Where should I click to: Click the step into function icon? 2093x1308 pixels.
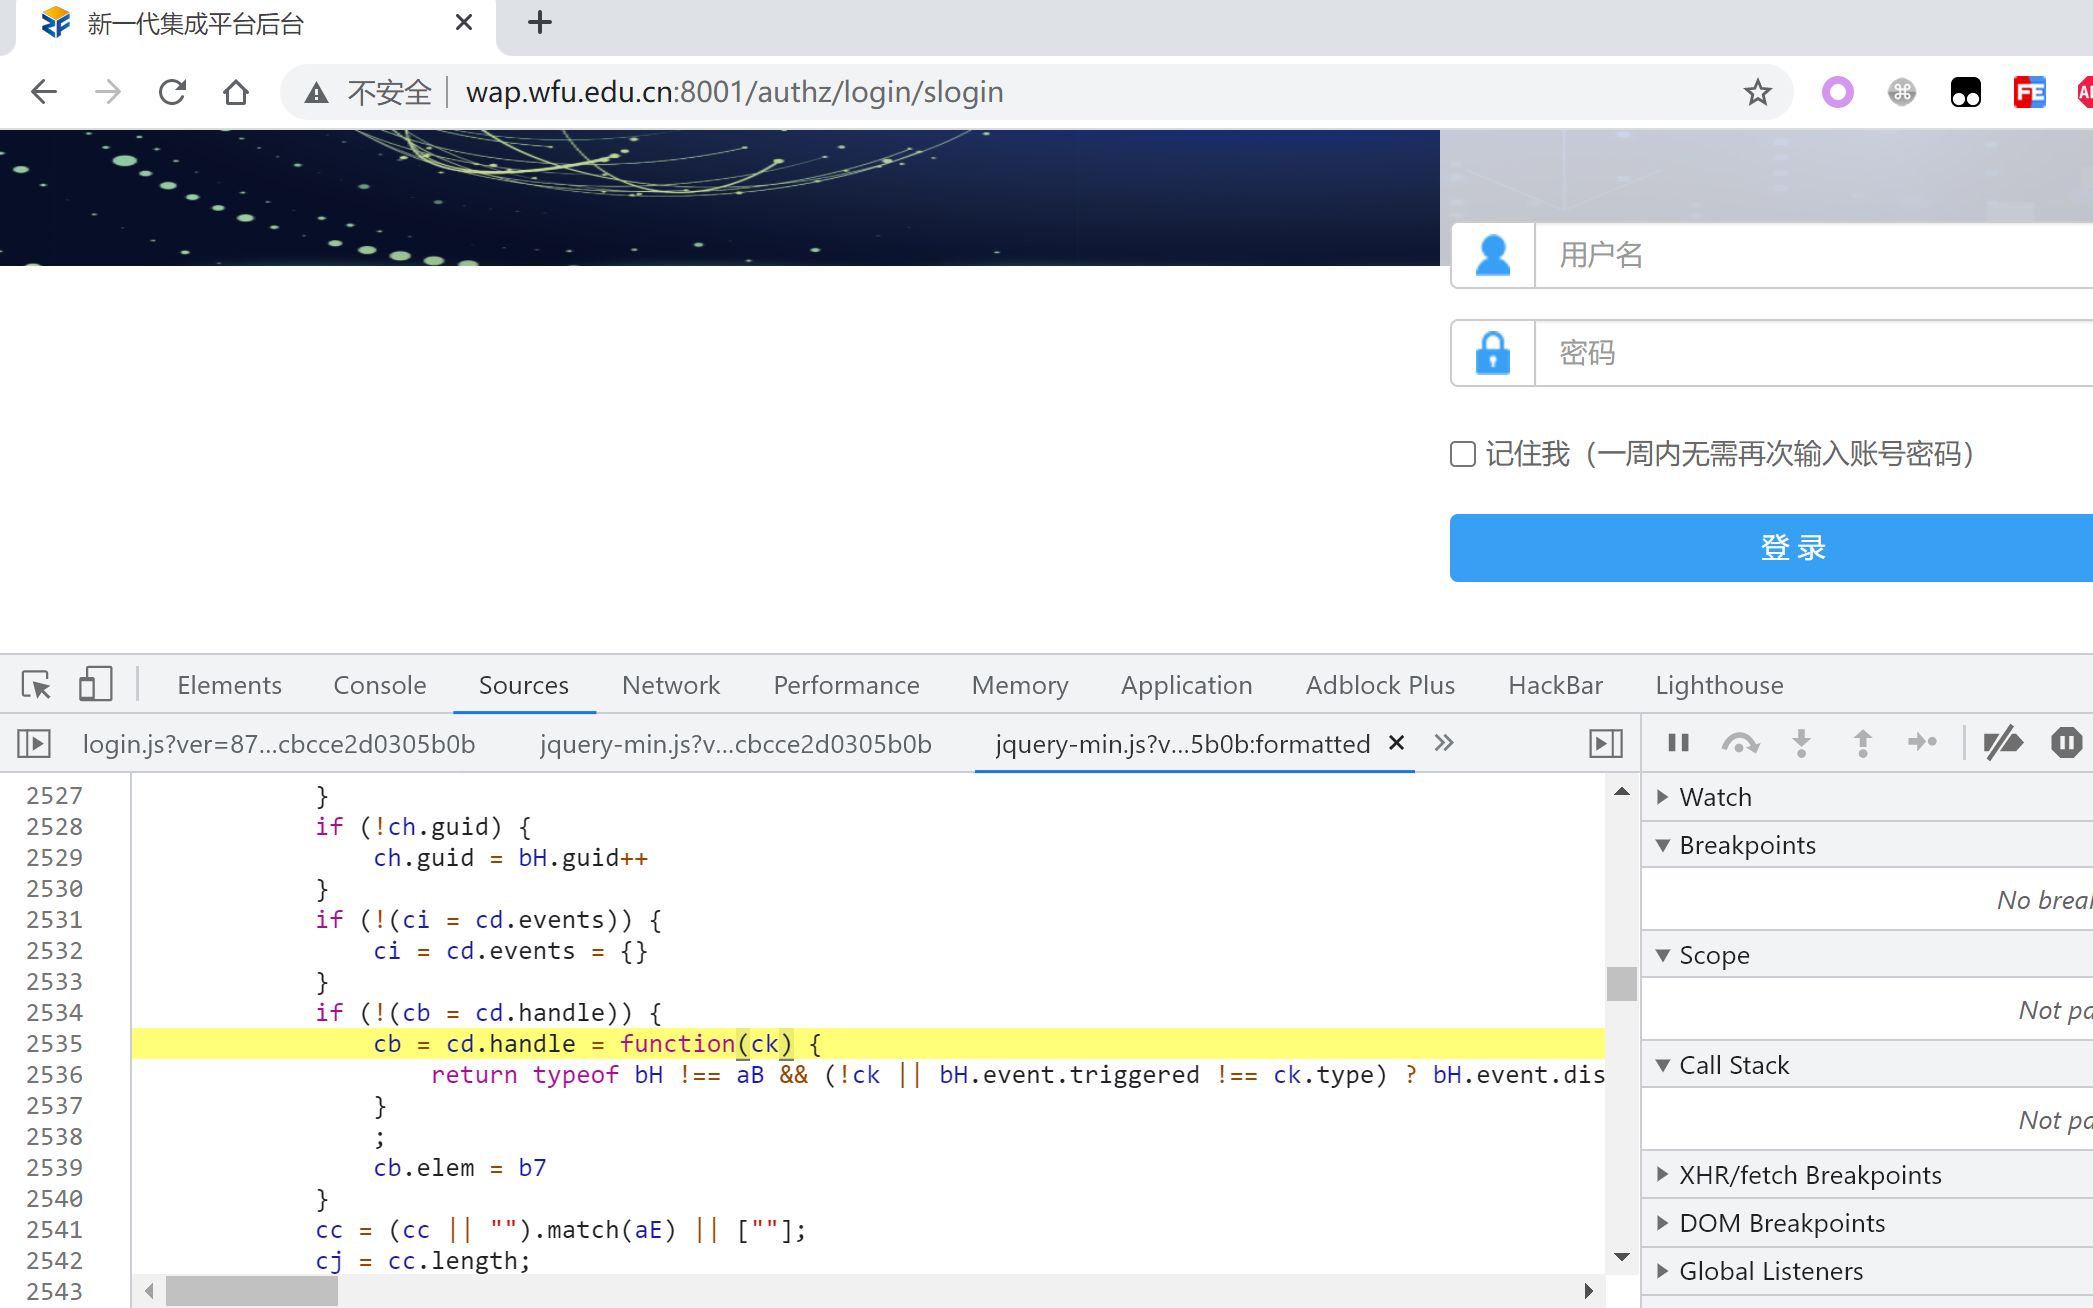1801,743
